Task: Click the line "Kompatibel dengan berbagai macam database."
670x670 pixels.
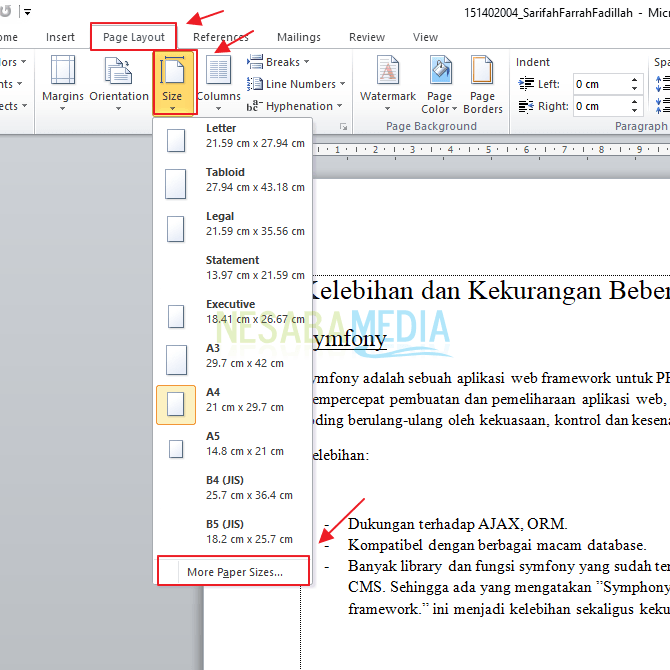Action: pyautogui.click(x=497, y=545)
